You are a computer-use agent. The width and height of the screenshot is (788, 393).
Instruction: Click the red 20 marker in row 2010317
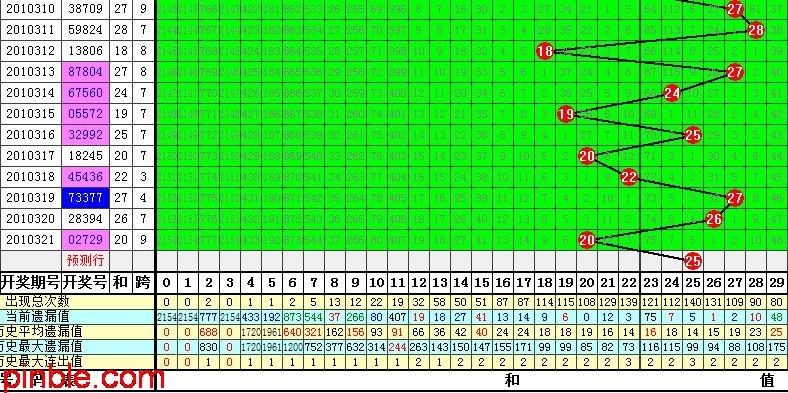(x=587, y=156)
